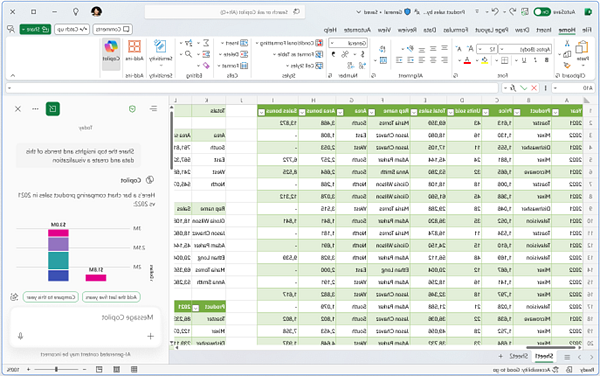Click the Borders grid icon

(x=505, y=60)
